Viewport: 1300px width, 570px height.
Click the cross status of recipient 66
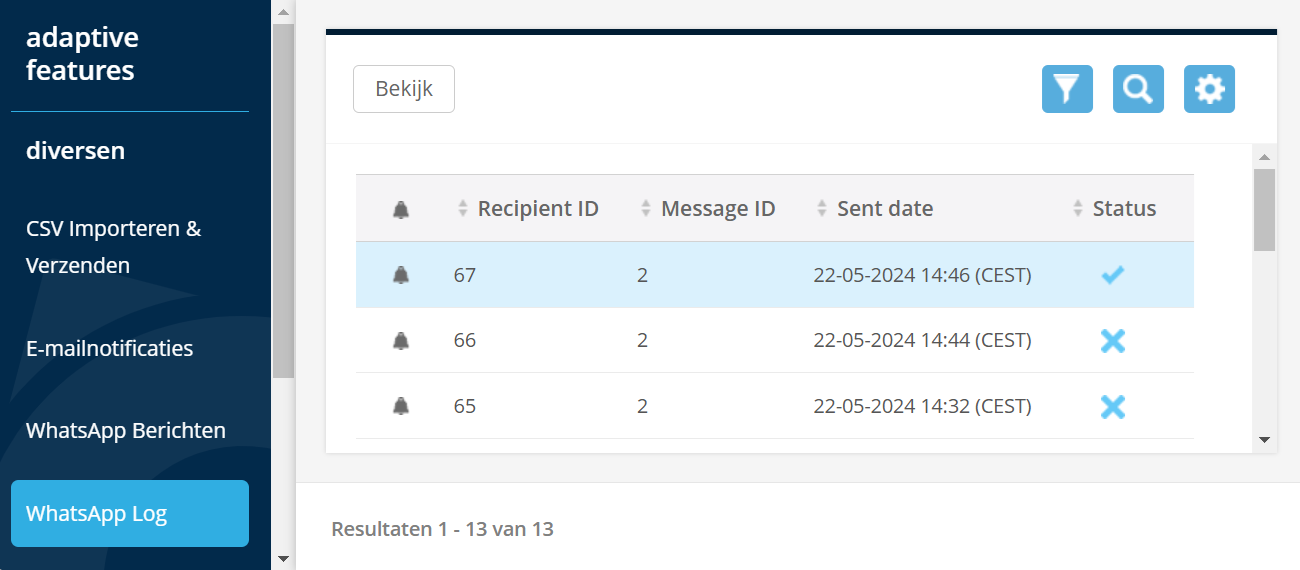(x=1112, y=341)
